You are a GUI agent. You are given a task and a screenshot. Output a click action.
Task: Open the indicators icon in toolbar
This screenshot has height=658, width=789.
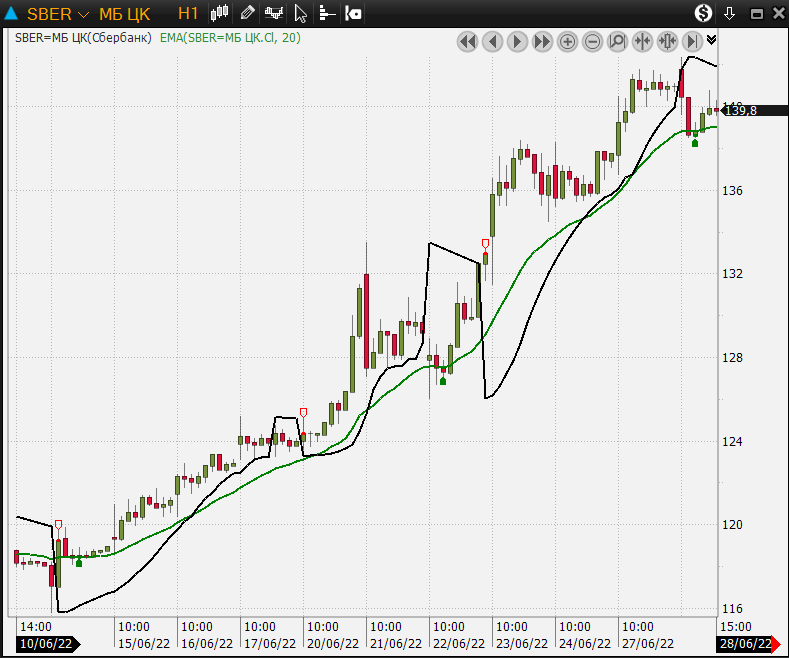coord(273,14)
